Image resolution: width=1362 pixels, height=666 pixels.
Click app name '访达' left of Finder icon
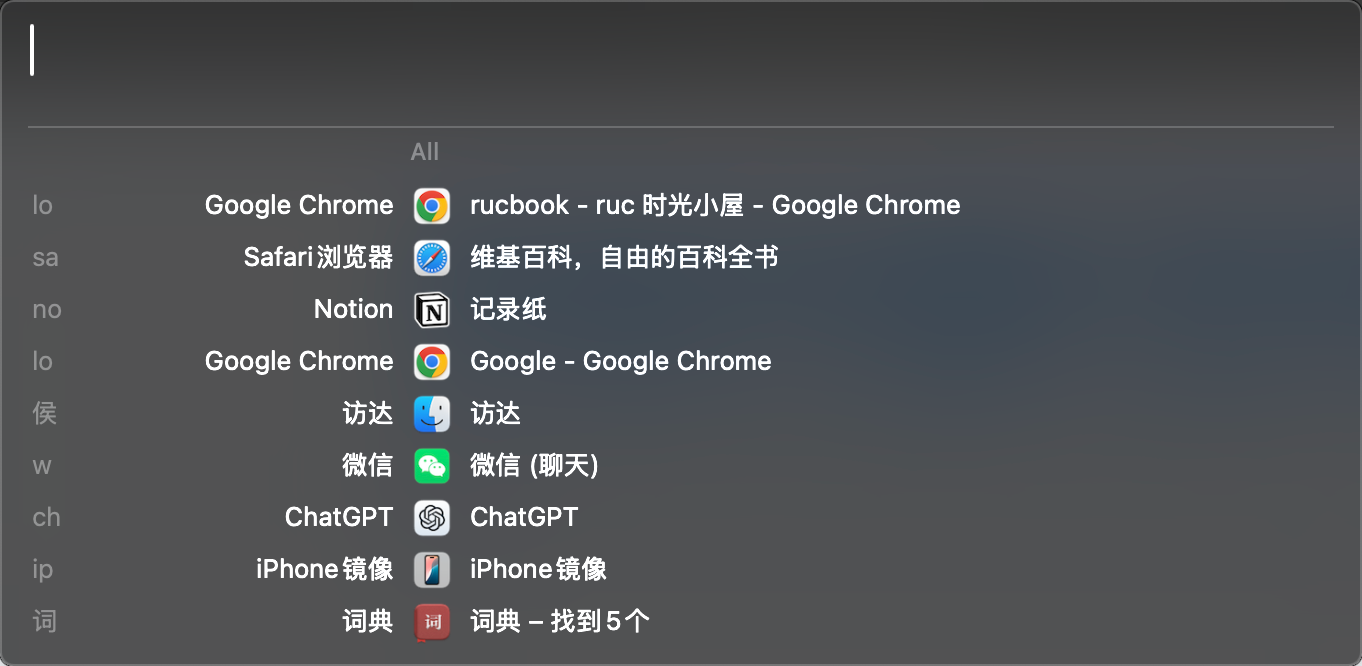tap(368, 414)
